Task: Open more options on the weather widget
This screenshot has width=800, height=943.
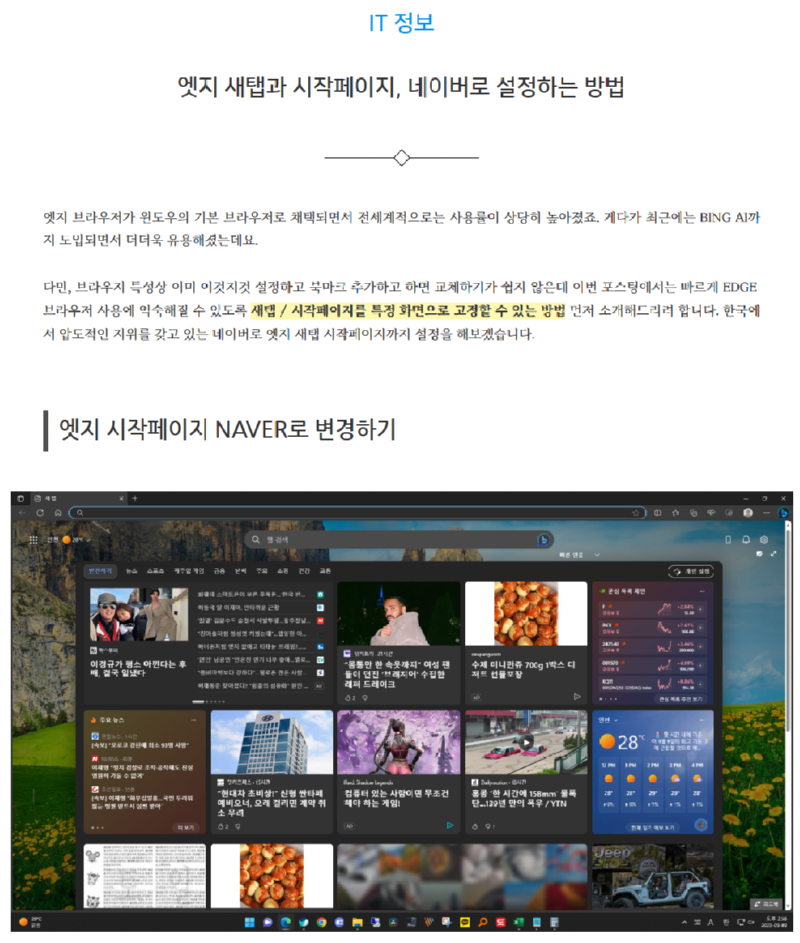Action: (x=702, y=720)
